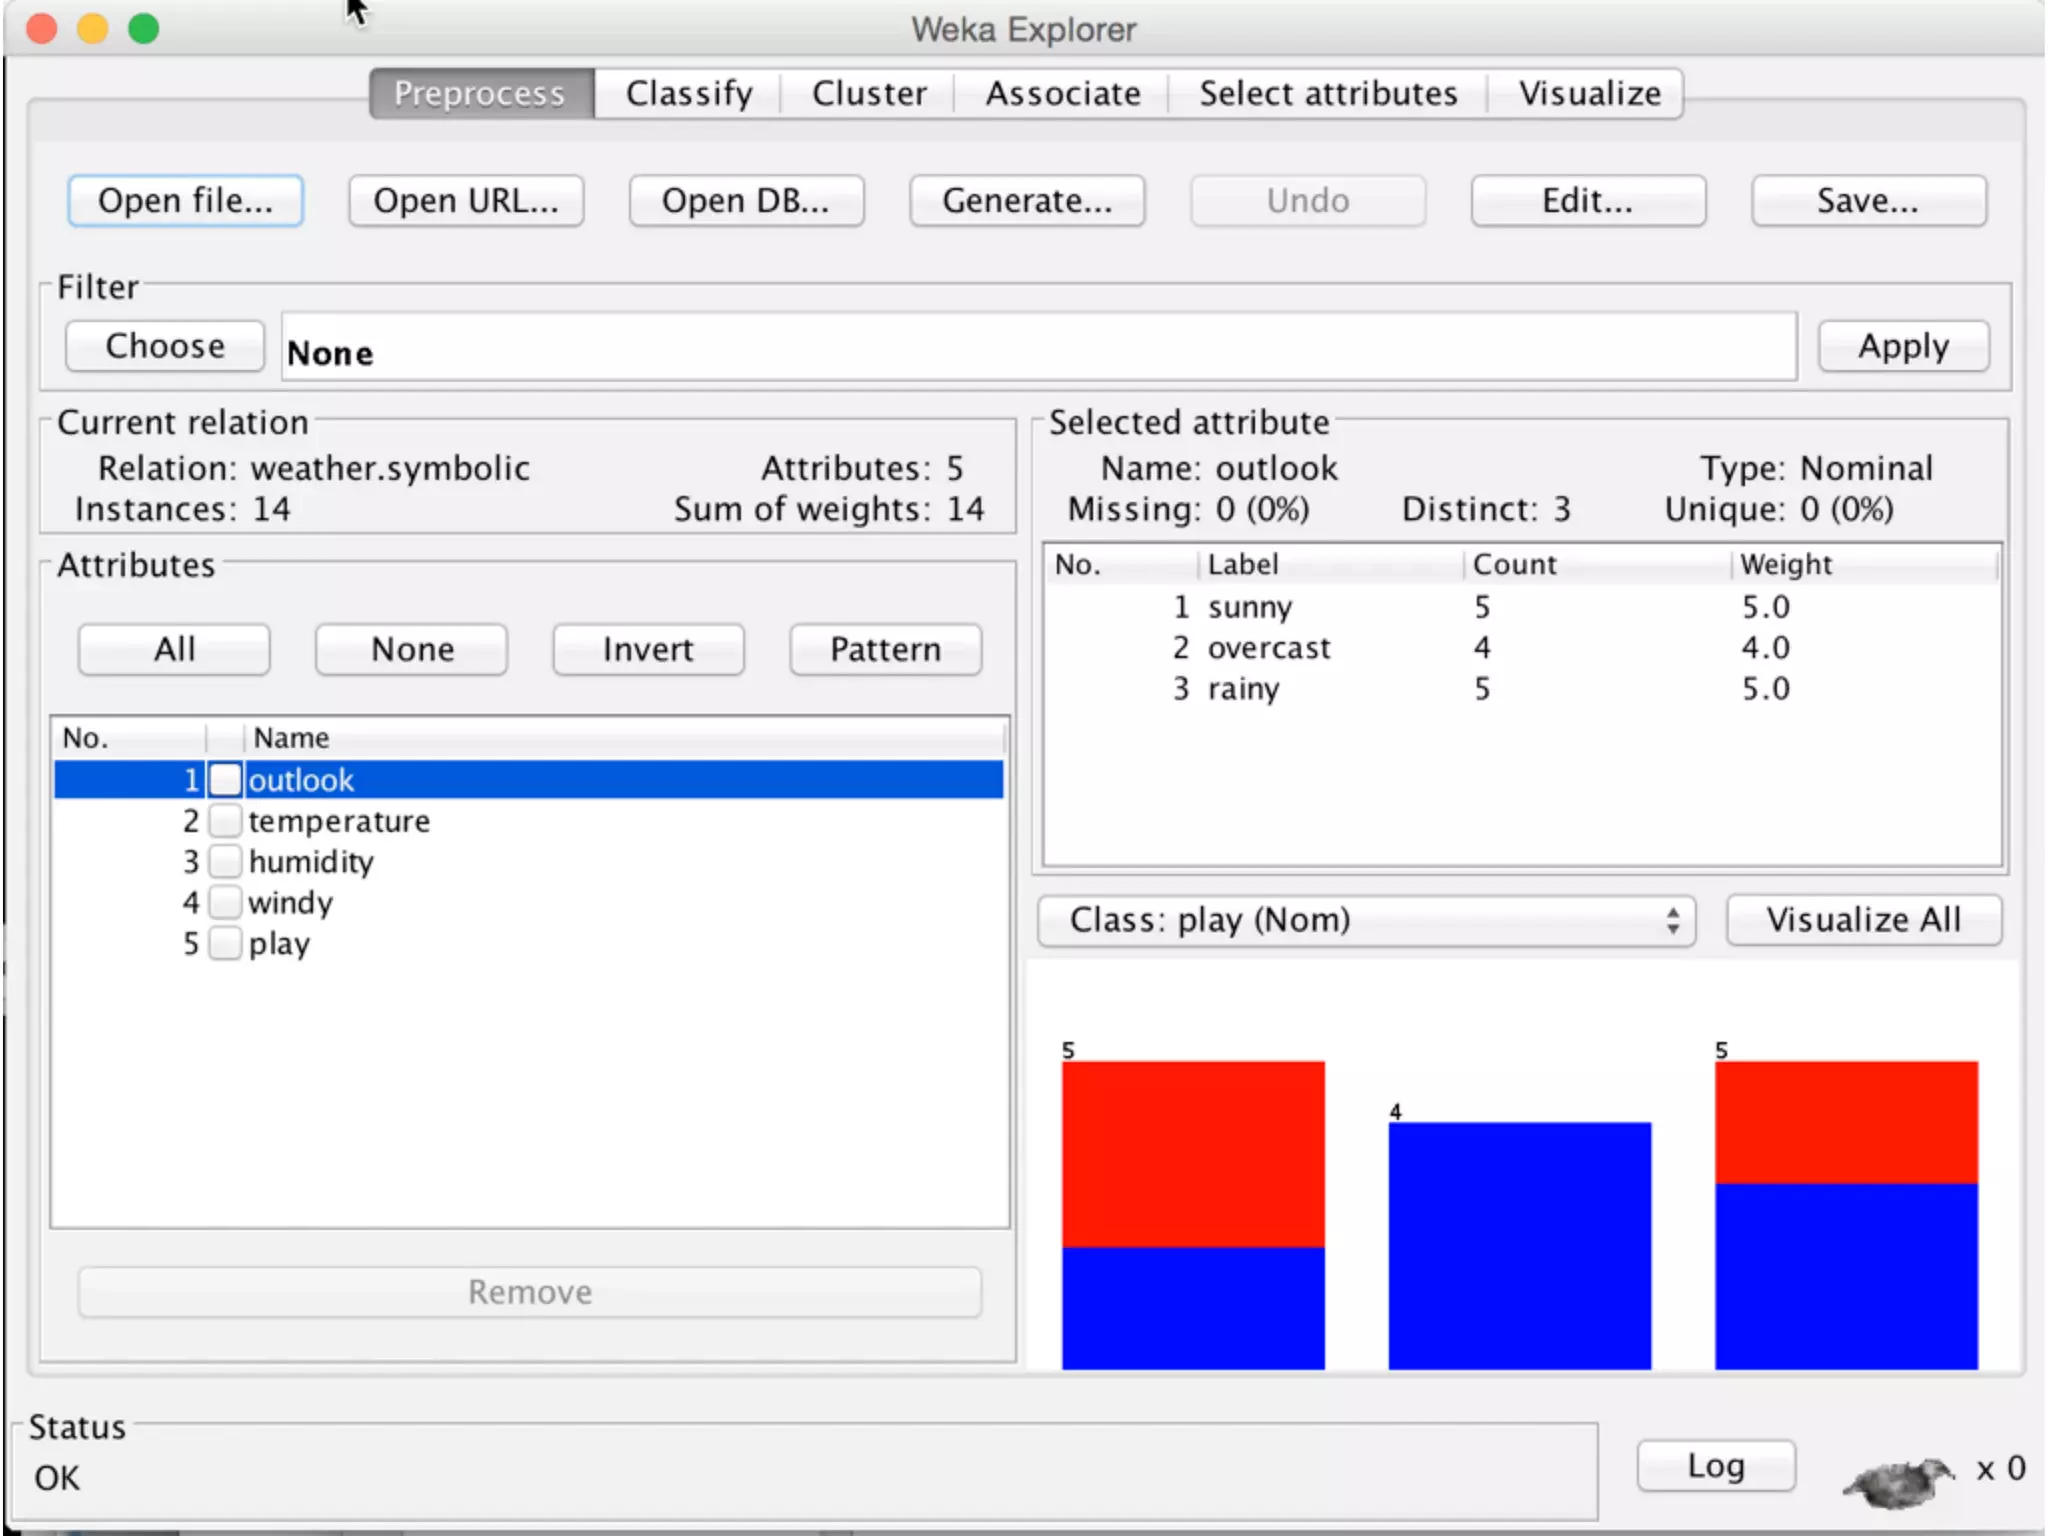Click the Weka bird status icon
This screenshot has height=1536, width=2048.
pyautogui.click(x=1897, y=1480)
